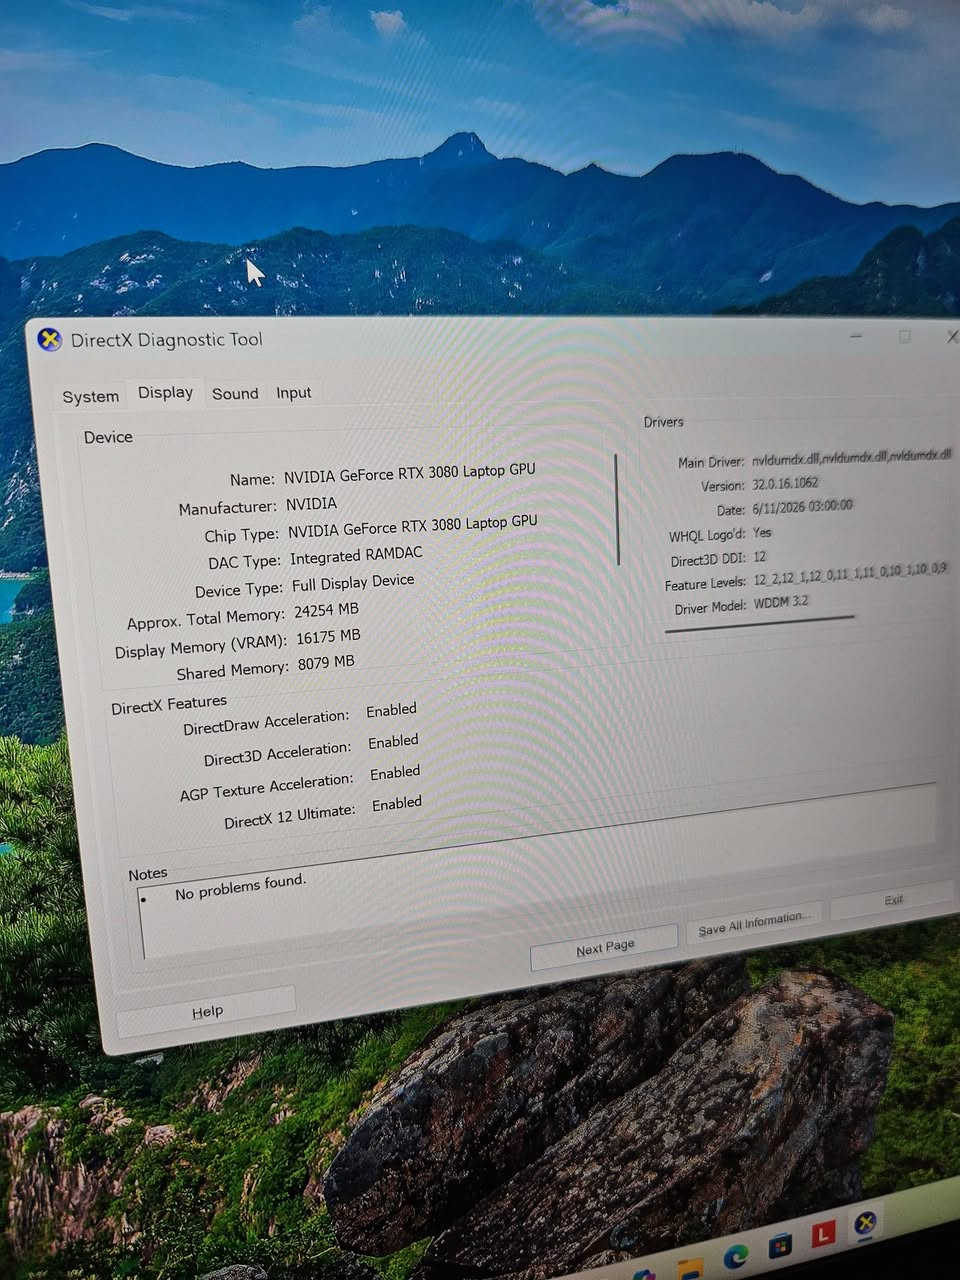
Task: Click the Device panel vertical scrollbar
Action: [617, 509]
